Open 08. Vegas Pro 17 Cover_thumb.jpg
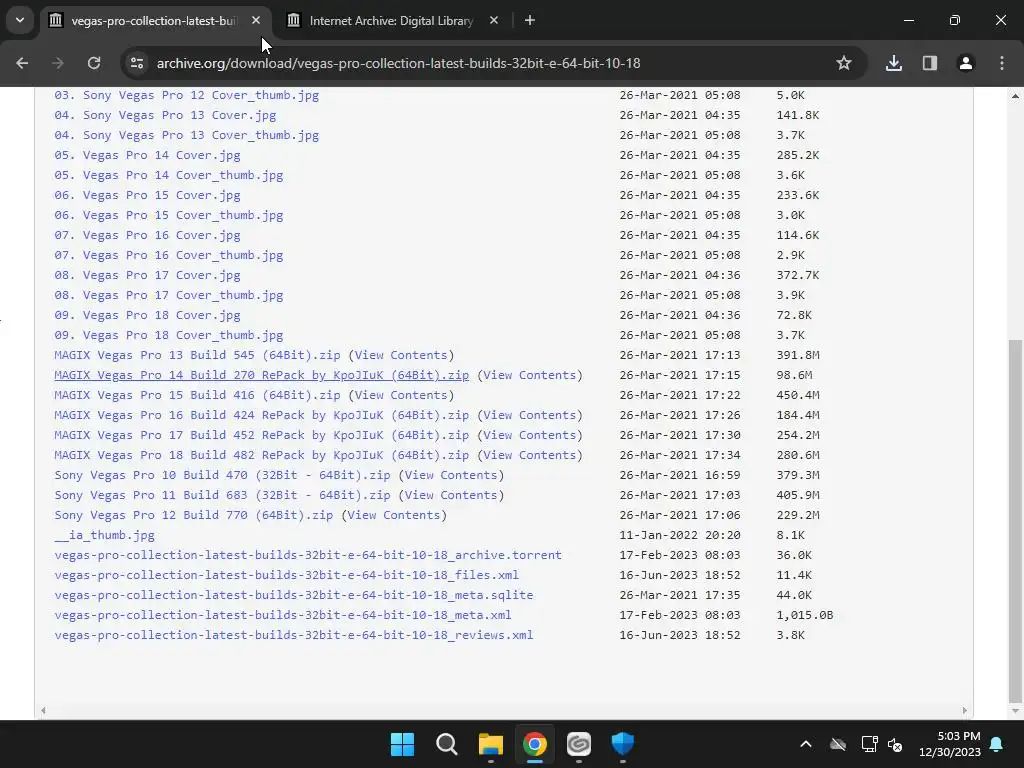This screenshot has height=768, width=1024. pos(168,295)
